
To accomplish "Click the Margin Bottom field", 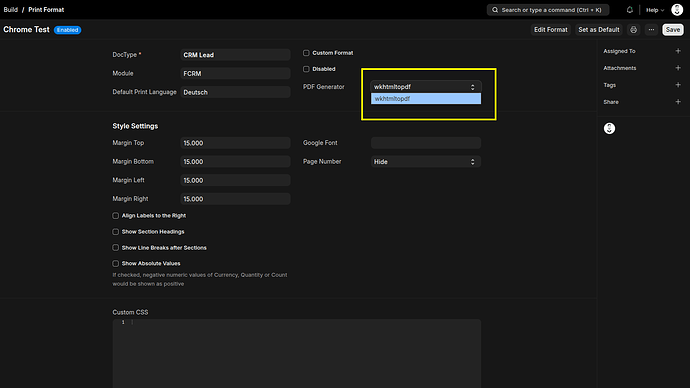I will coord(235,161).
